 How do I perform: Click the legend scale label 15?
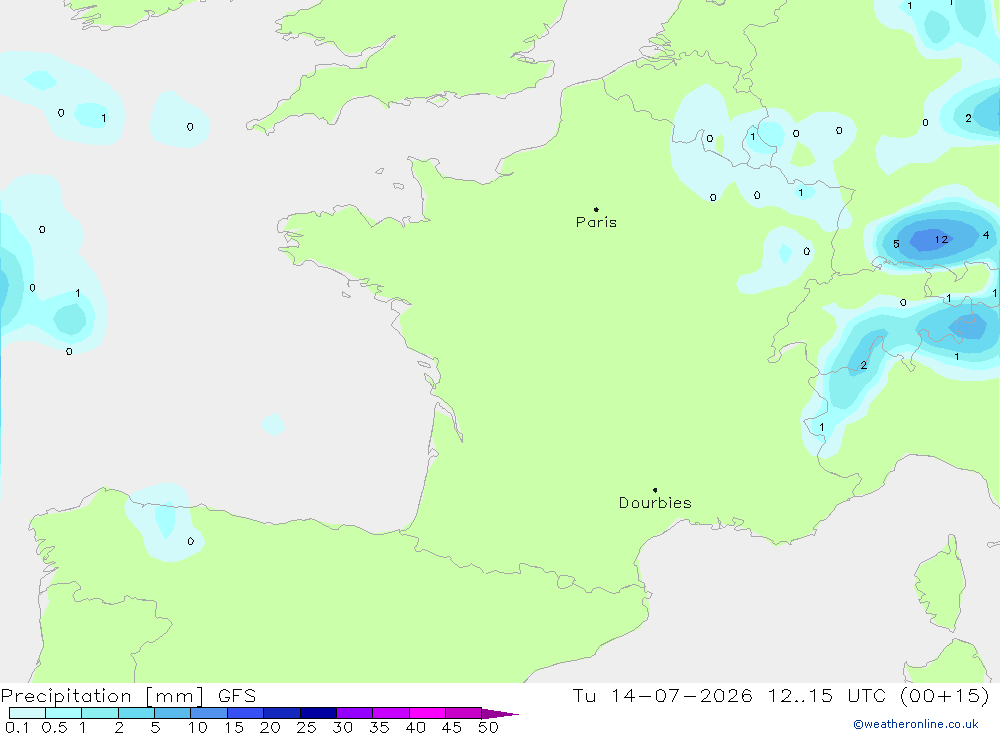tap(234, 727)
